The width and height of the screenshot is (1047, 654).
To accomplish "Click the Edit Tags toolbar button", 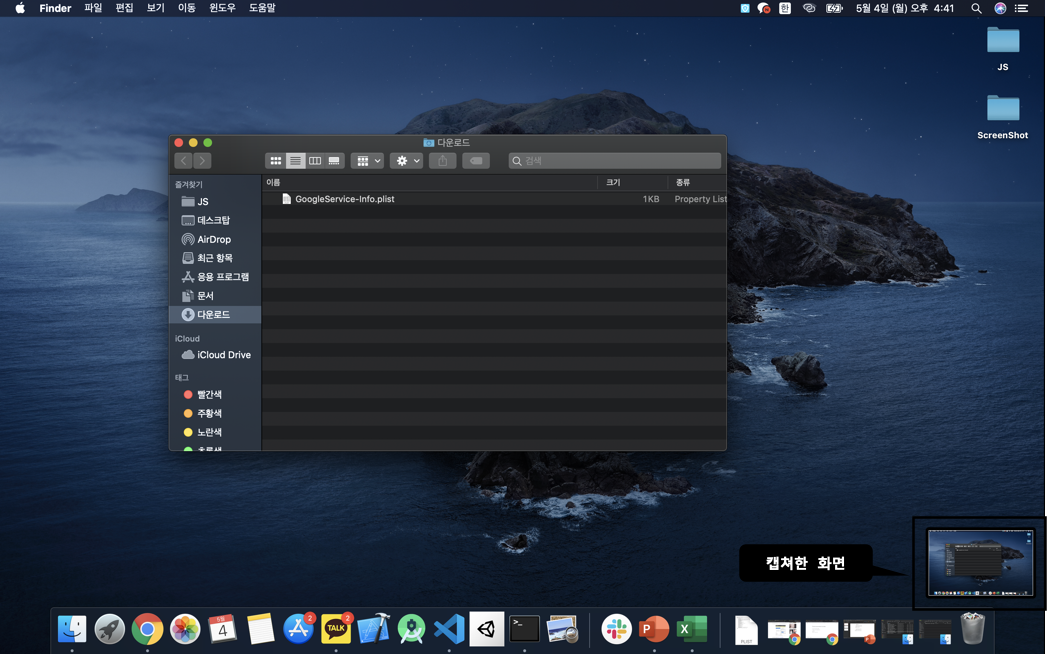I will (476, 161).
